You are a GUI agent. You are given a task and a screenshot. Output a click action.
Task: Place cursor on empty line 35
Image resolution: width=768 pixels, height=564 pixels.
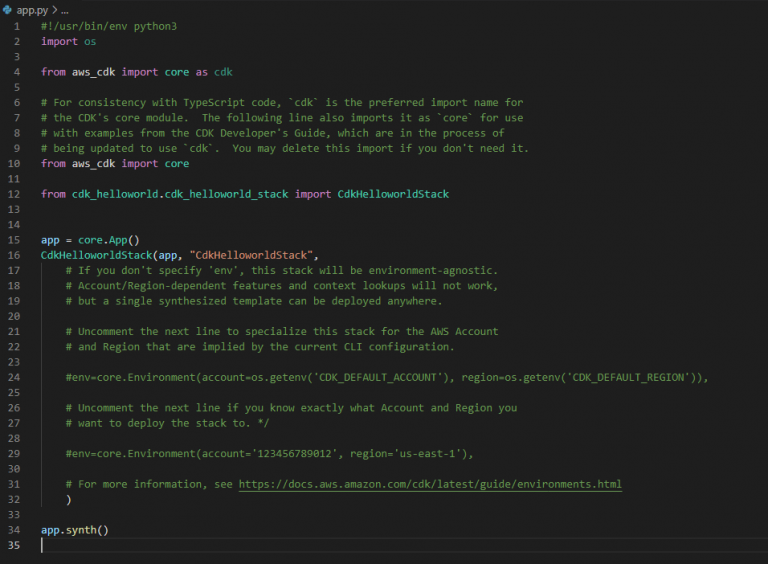click(x=200, y=545)
